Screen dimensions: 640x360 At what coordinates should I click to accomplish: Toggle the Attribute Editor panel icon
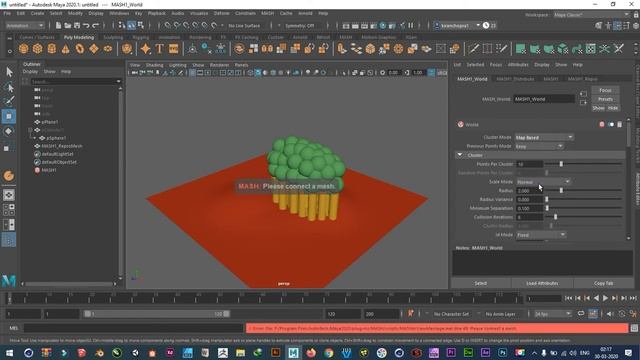[617, 25]
